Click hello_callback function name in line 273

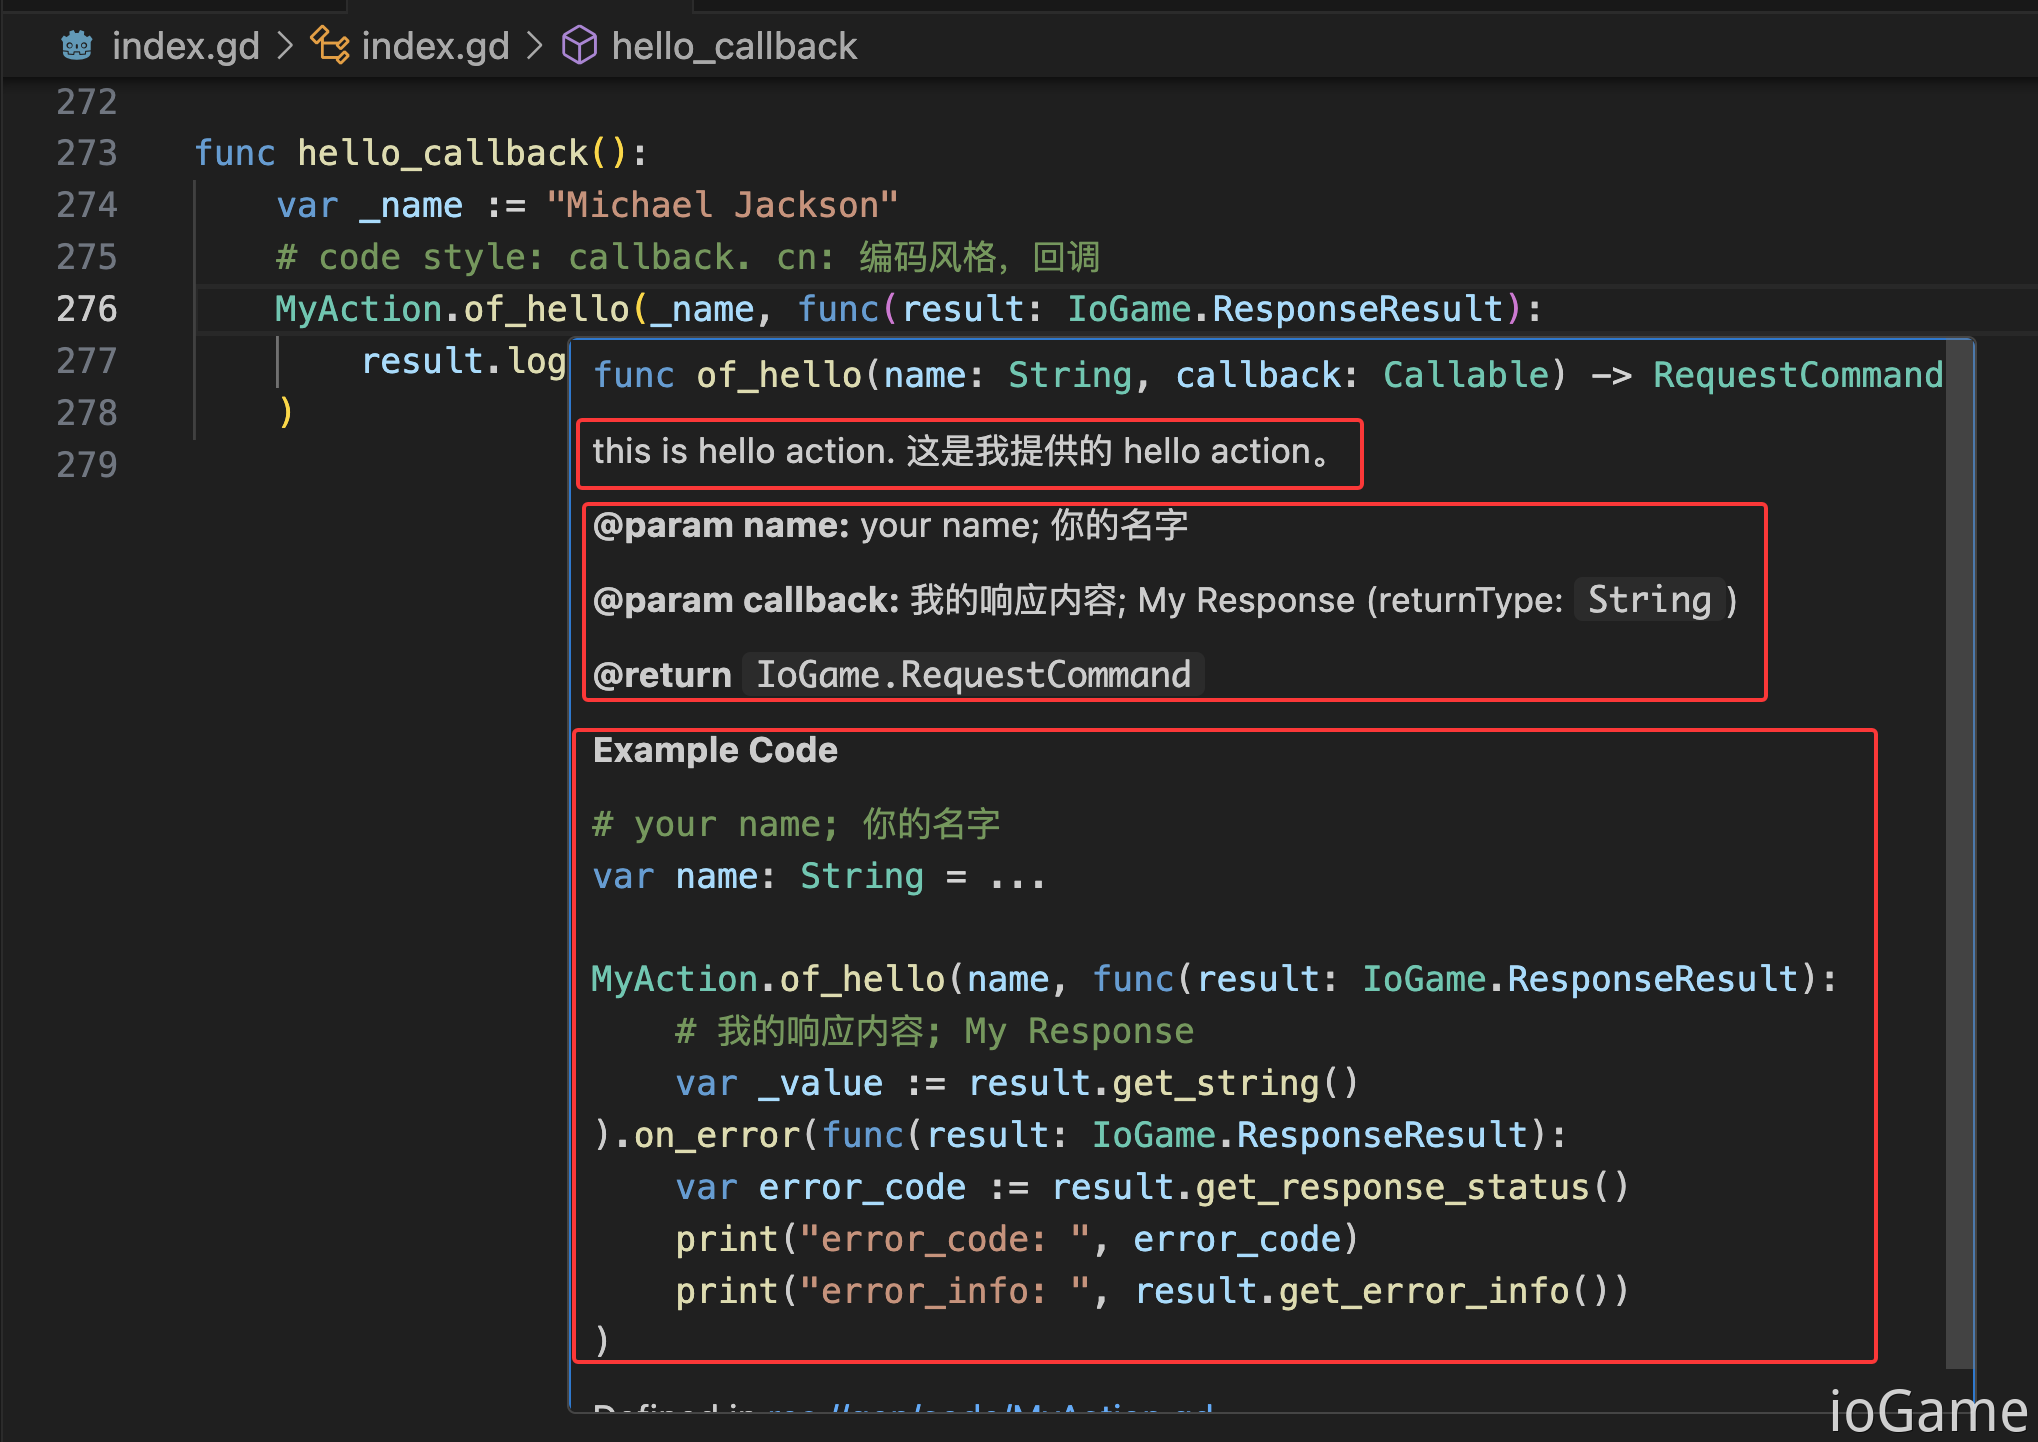click(443, 153)
